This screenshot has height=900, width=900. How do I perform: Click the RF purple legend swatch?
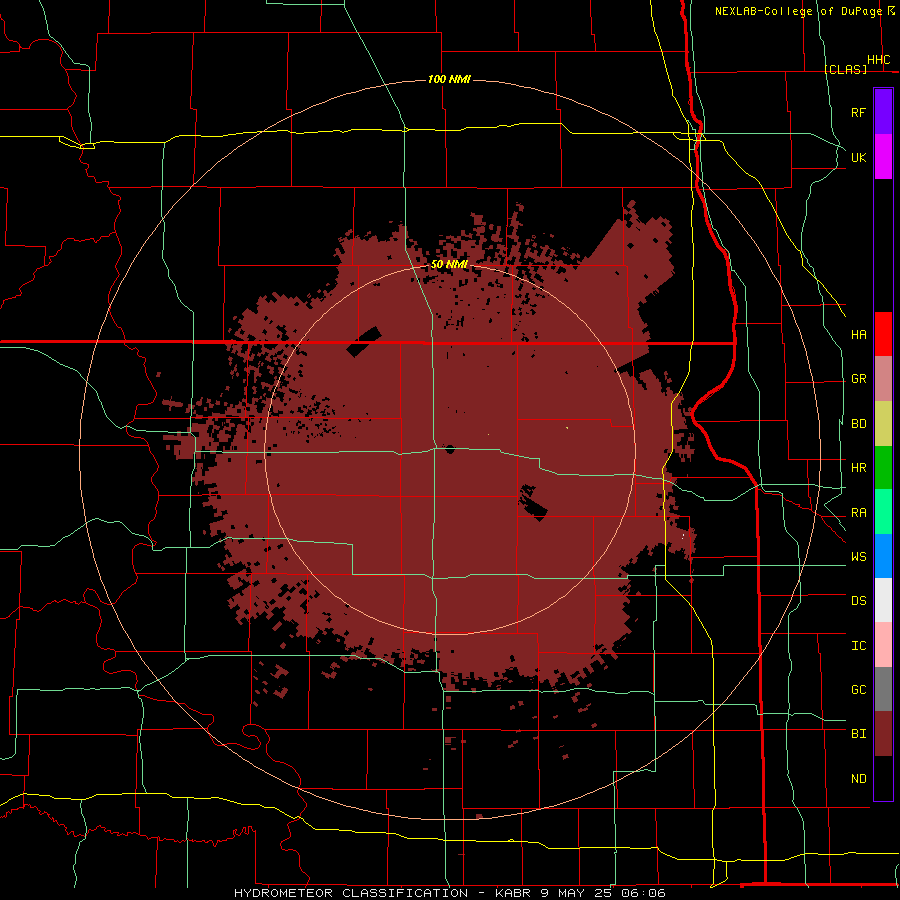(x=883, y=112)
